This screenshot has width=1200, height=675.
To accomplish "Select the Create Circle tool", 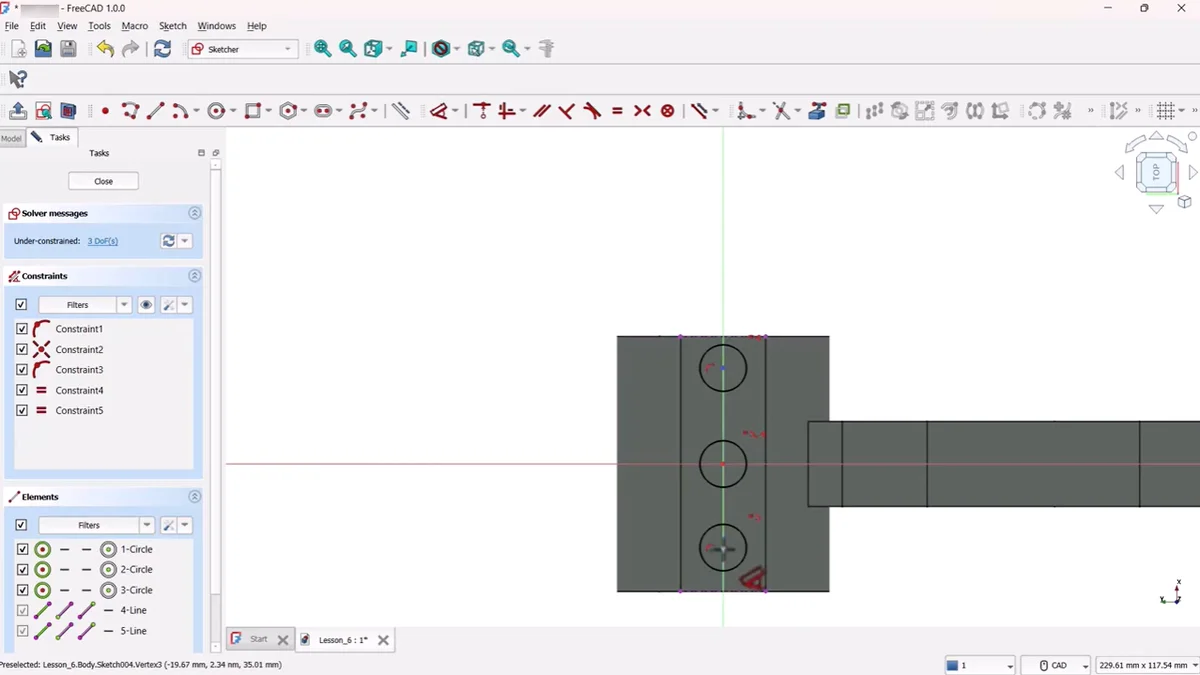I will tap(216, 111).
